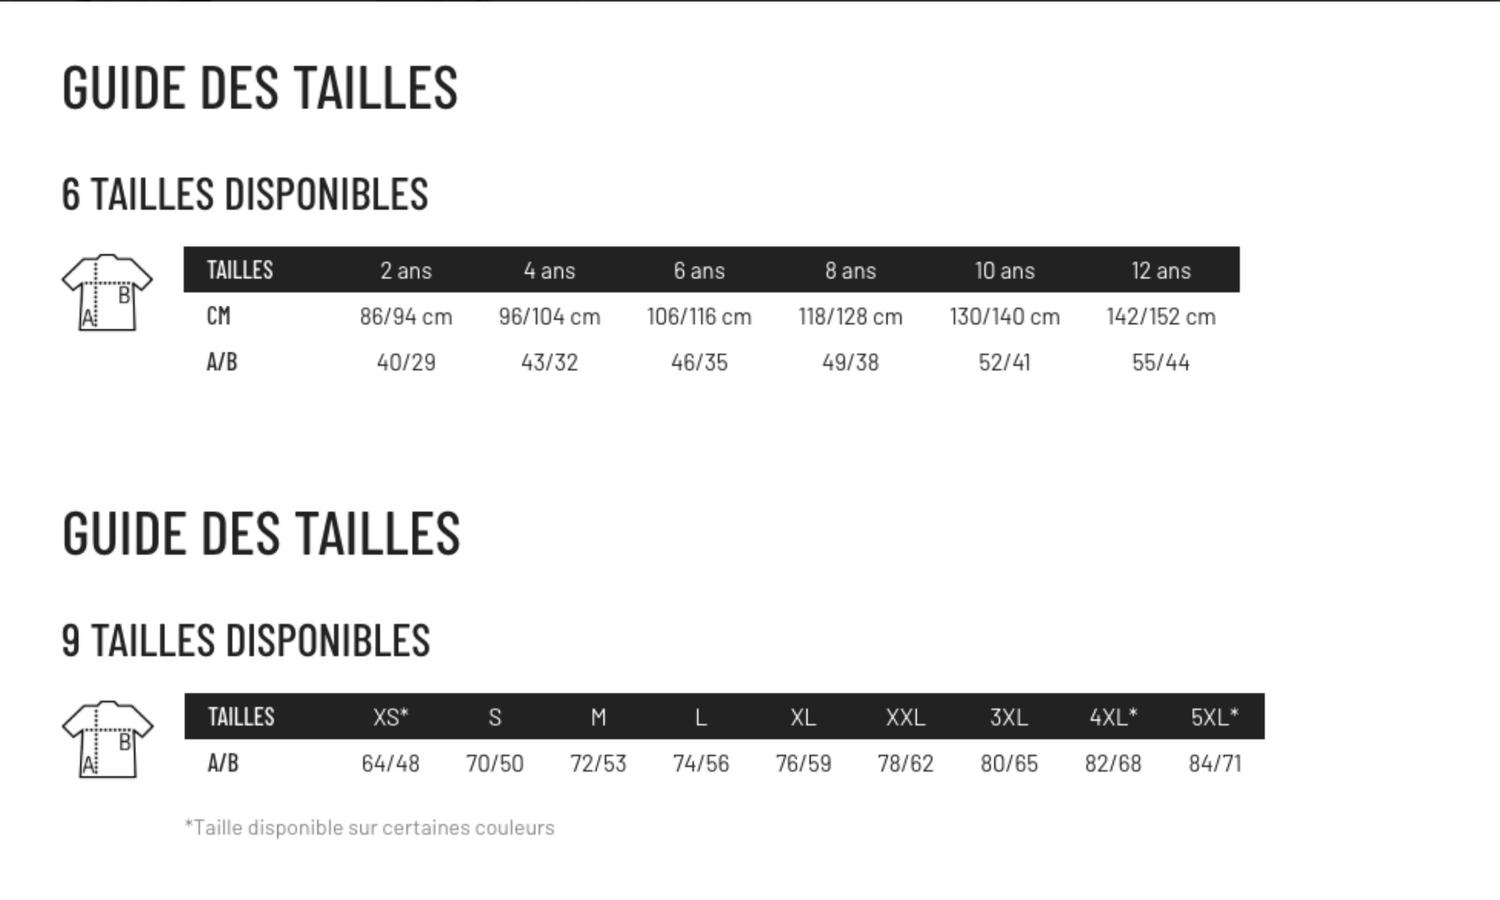Screen dimensions: 1500x900
Task: Click the adult t-shirt measurement icon
Action: pos(107,739)
